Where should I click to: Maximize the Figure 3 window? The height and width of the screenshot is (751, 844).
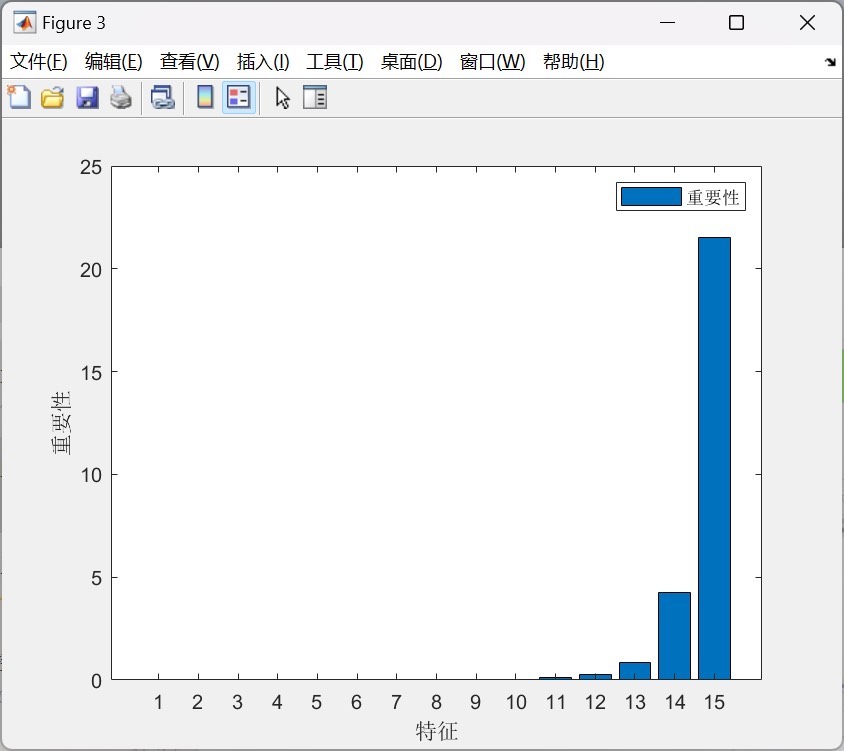pyautogui.click(x=736, y=23)
